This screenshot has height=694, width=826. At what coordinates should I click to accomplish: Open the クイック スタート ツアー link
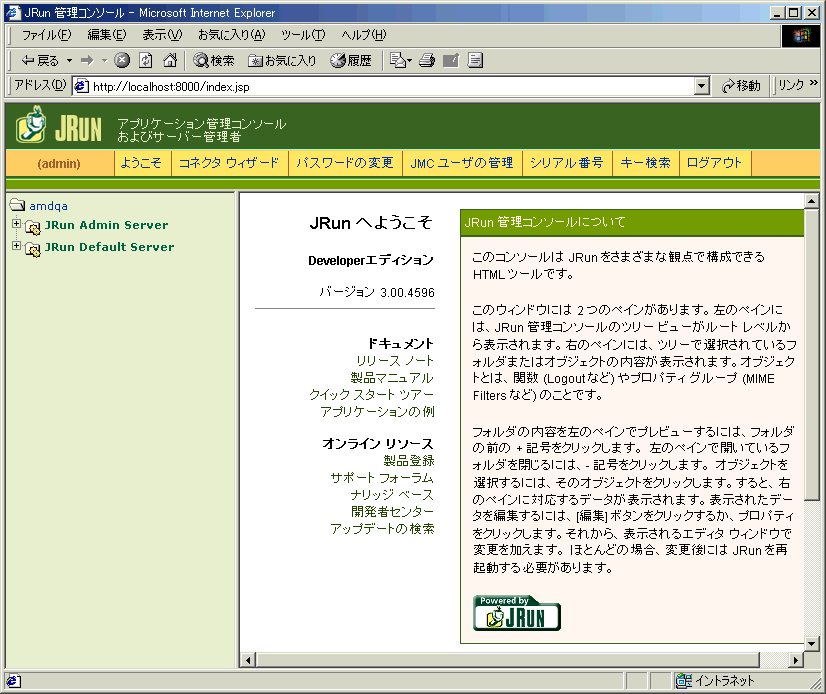[371, 395]
